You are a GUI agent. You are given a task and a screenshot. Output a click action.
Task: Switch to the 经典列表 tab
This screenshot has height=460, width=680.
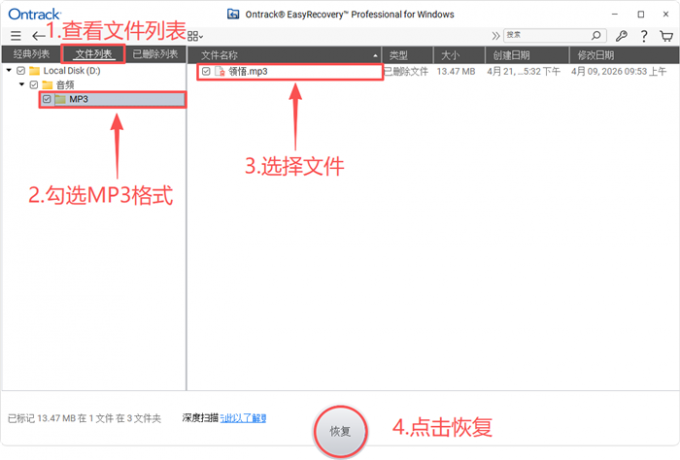pyautogui.click(x=31, y=54)
